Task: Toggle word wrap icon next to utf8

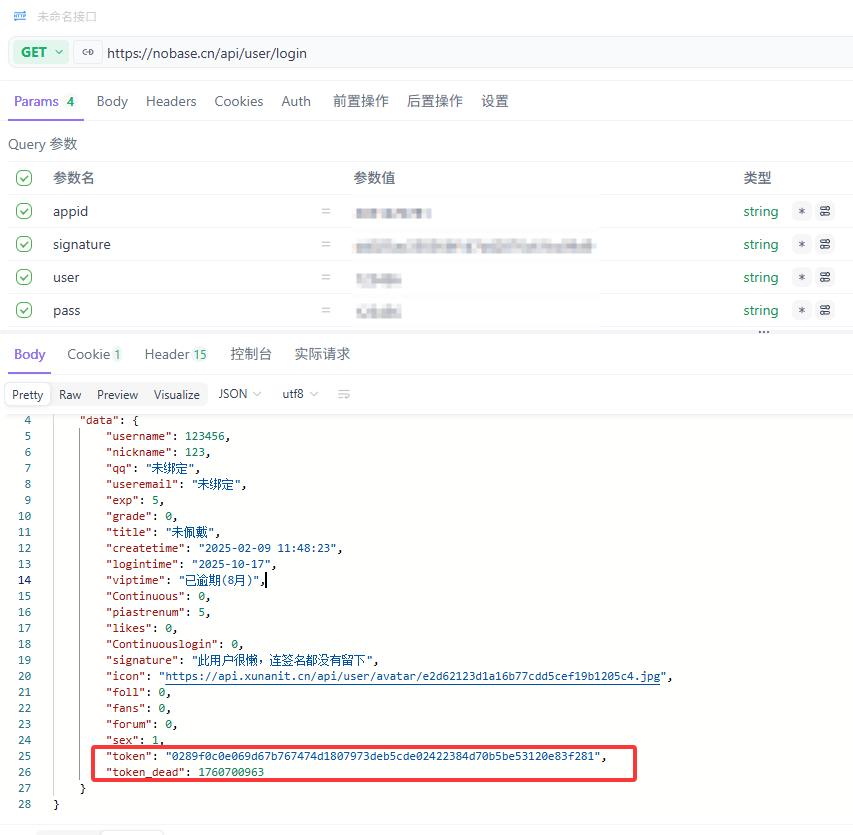Action: [x=344, y=394]
